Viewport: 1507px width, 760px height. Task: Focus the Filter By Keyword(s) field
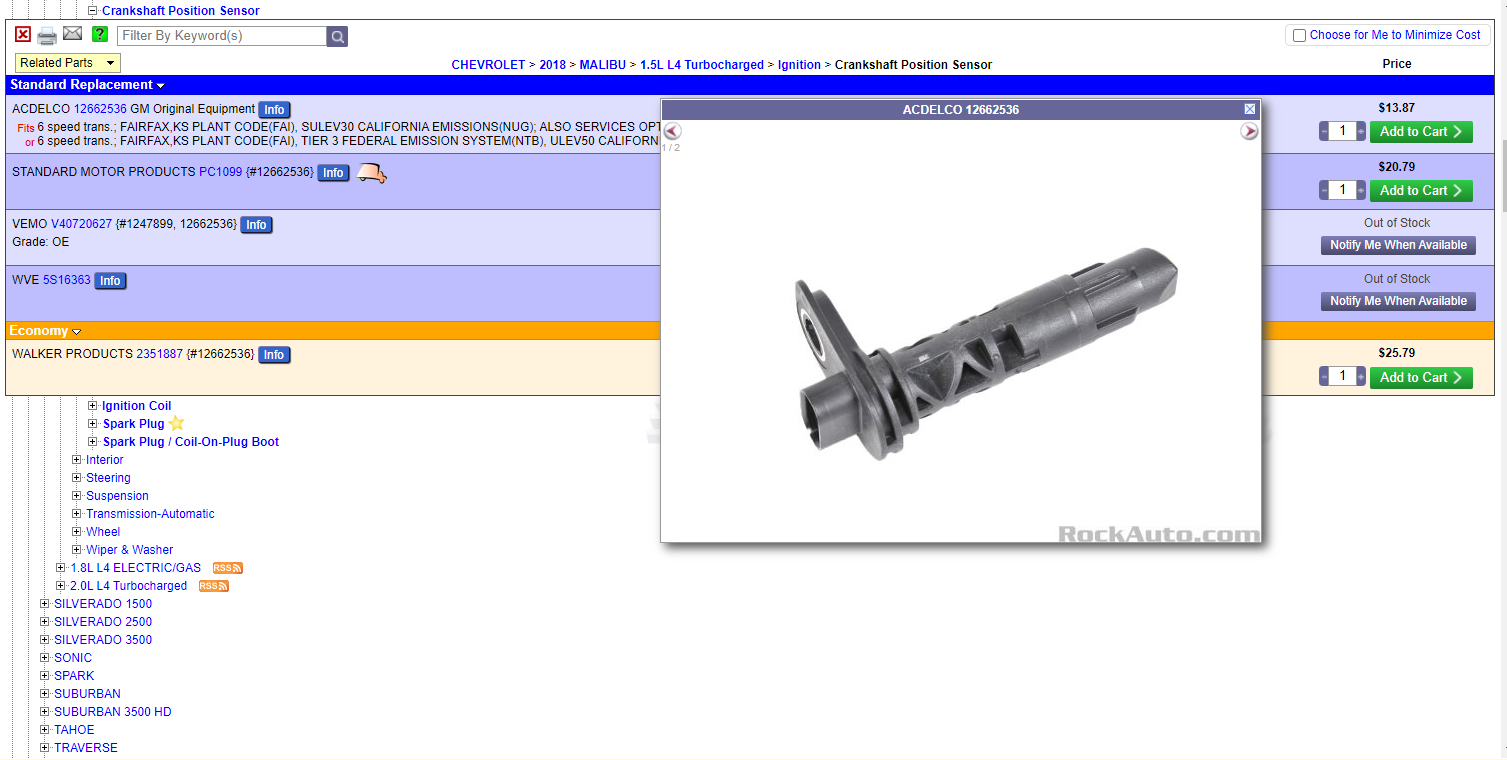click(222, 36)
